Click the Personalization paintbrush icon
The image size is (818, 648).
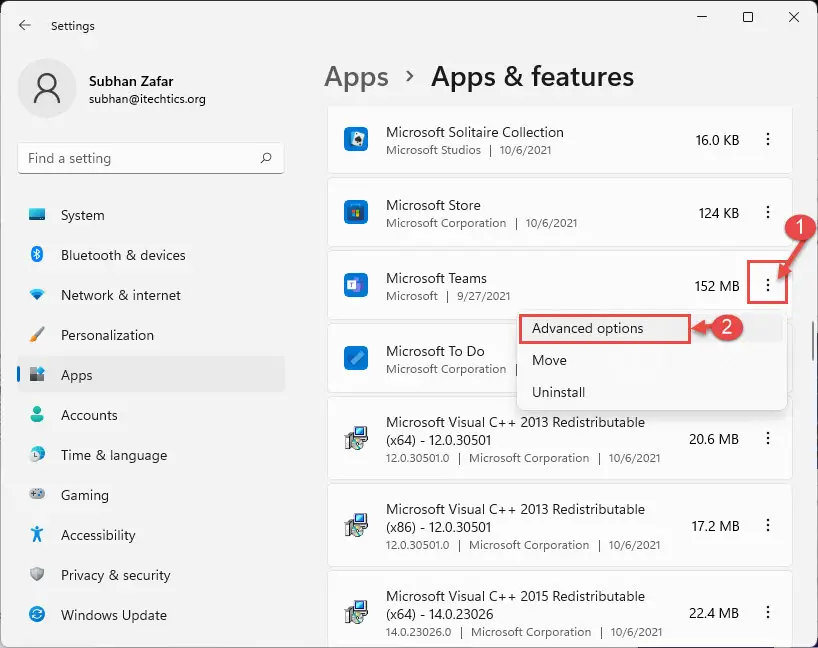[37, 334]
